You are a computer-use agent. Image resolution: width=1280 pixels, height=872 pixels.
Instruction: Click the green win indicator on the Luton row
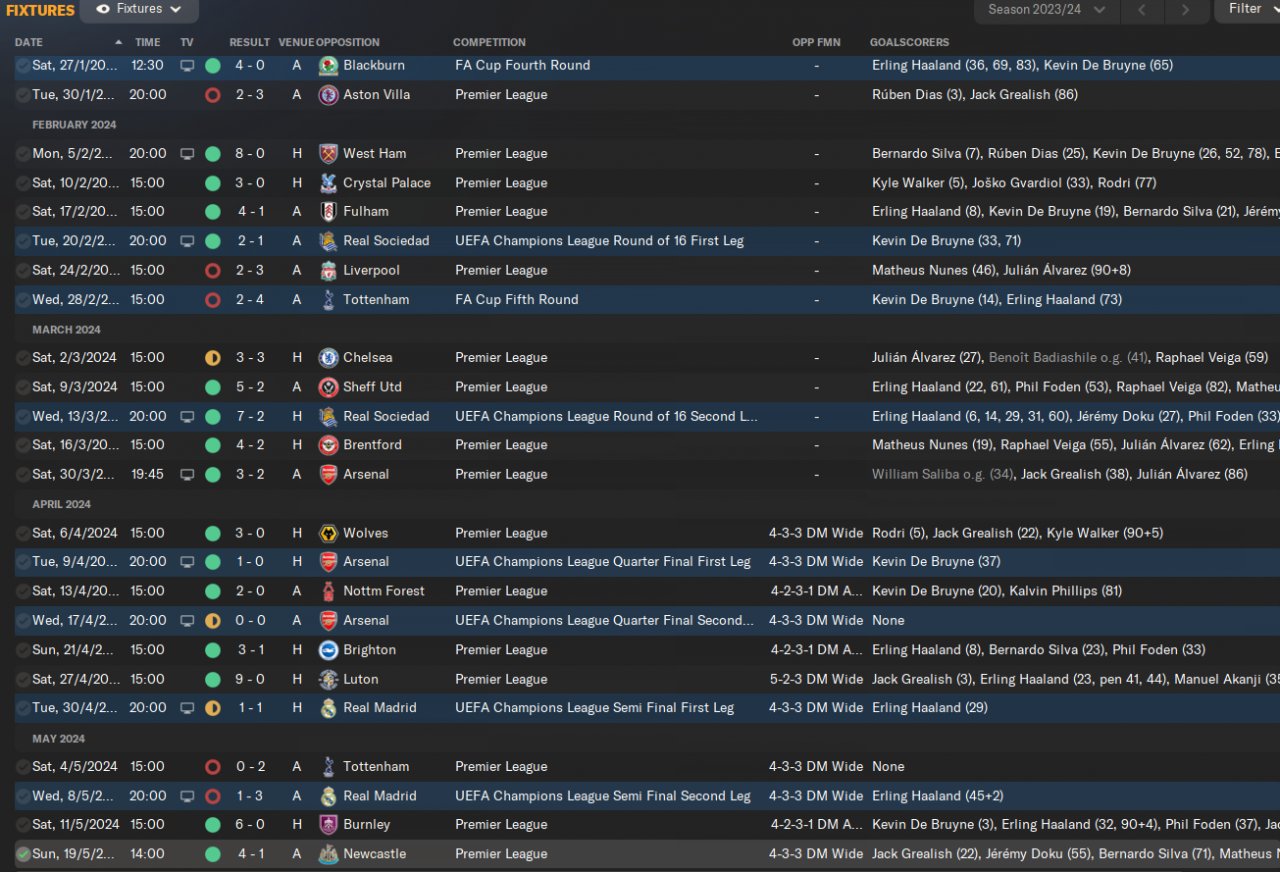click(x=212, y=679)
